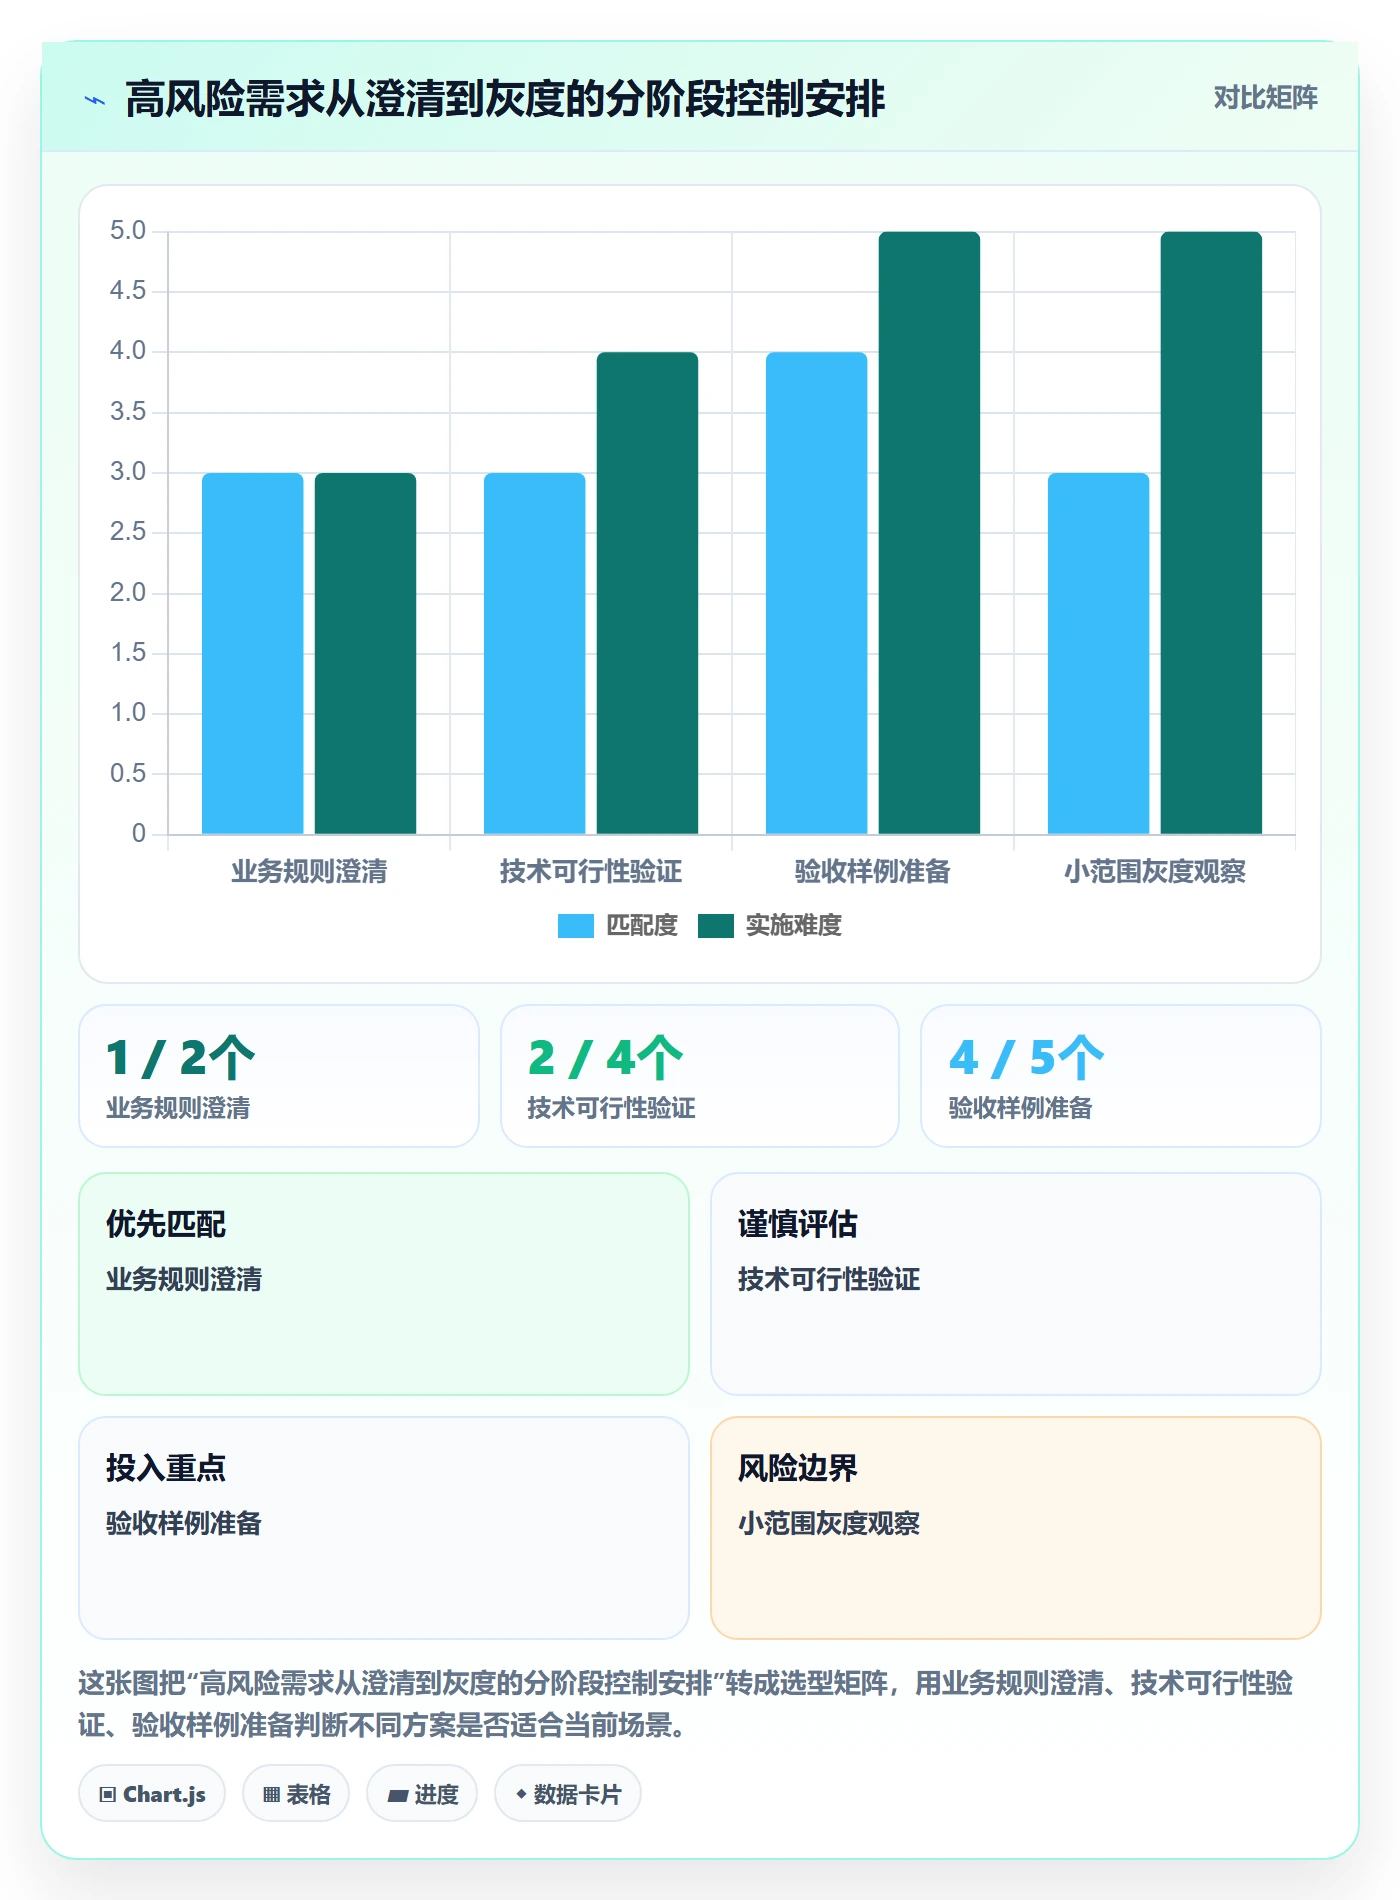Image resolution: width=1400 pixels, height=1900 pixels.
Task: Open the 投入重点 matrix card
Action: [384, 1528]
